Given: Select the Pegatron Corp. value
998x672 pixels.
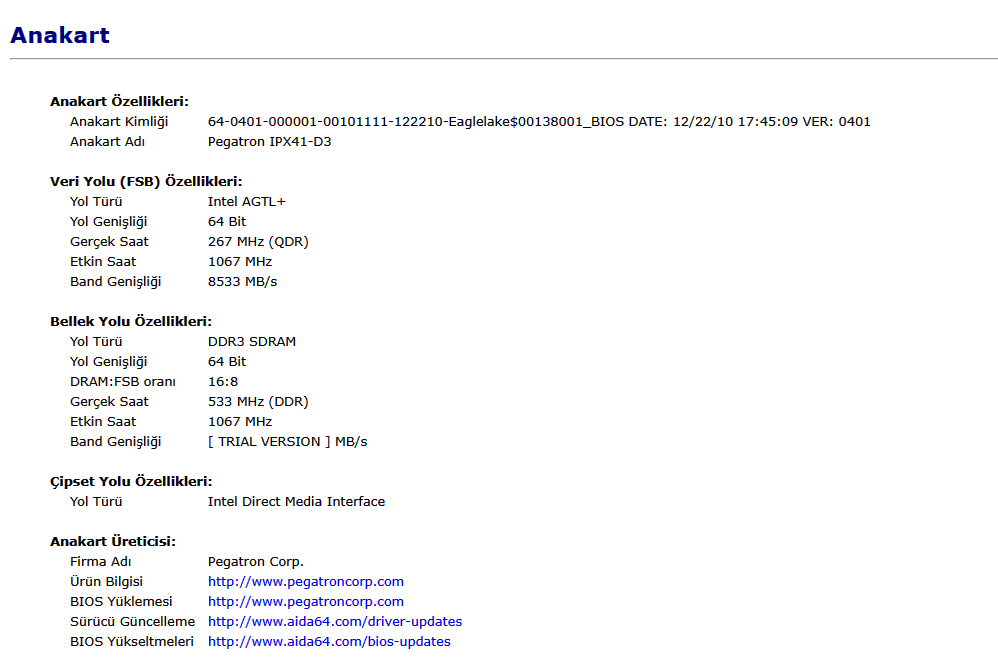Looking at the screenshot, I should pyautogui.click(x=256, y=562).
